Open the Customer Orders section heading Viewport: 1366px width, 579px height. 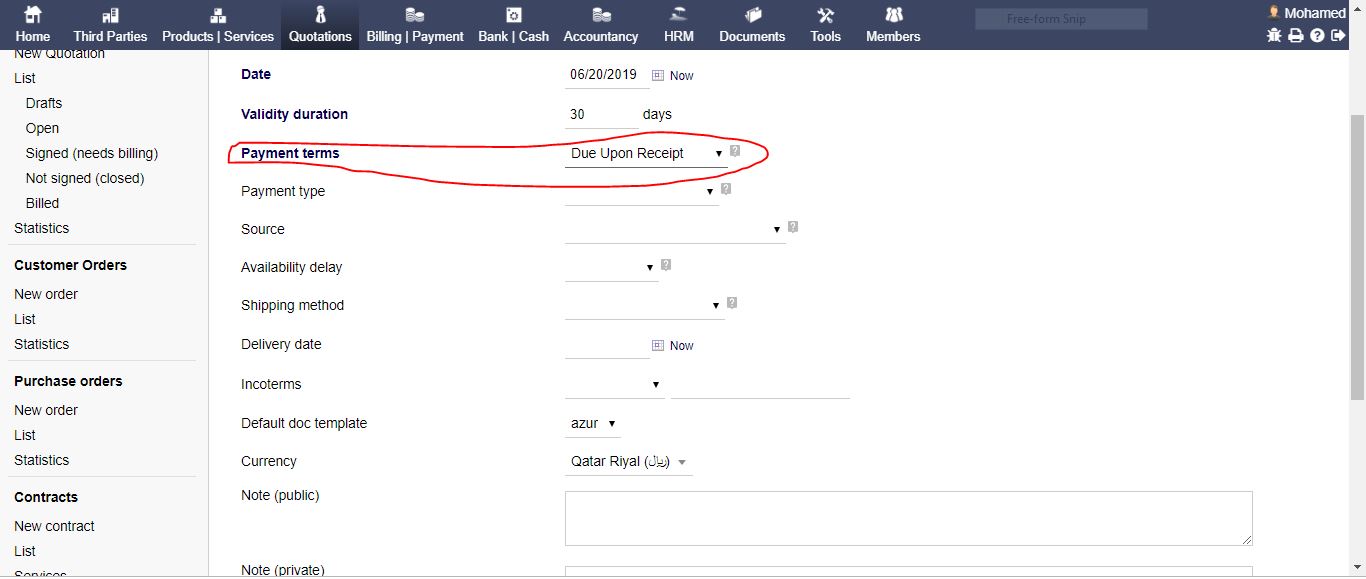pyautogui.click(x=71, y=265)
